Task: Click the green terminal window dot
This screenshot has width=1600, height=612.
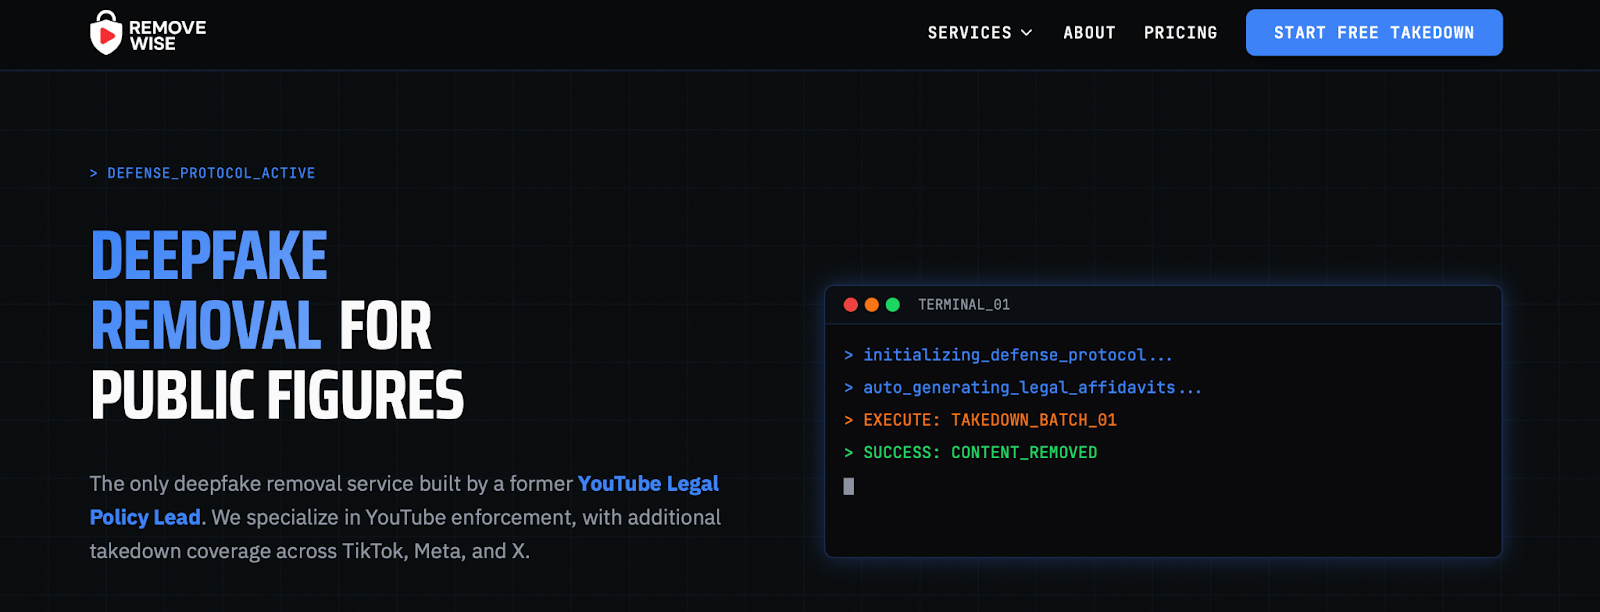Action: click(x=893, y=305)
